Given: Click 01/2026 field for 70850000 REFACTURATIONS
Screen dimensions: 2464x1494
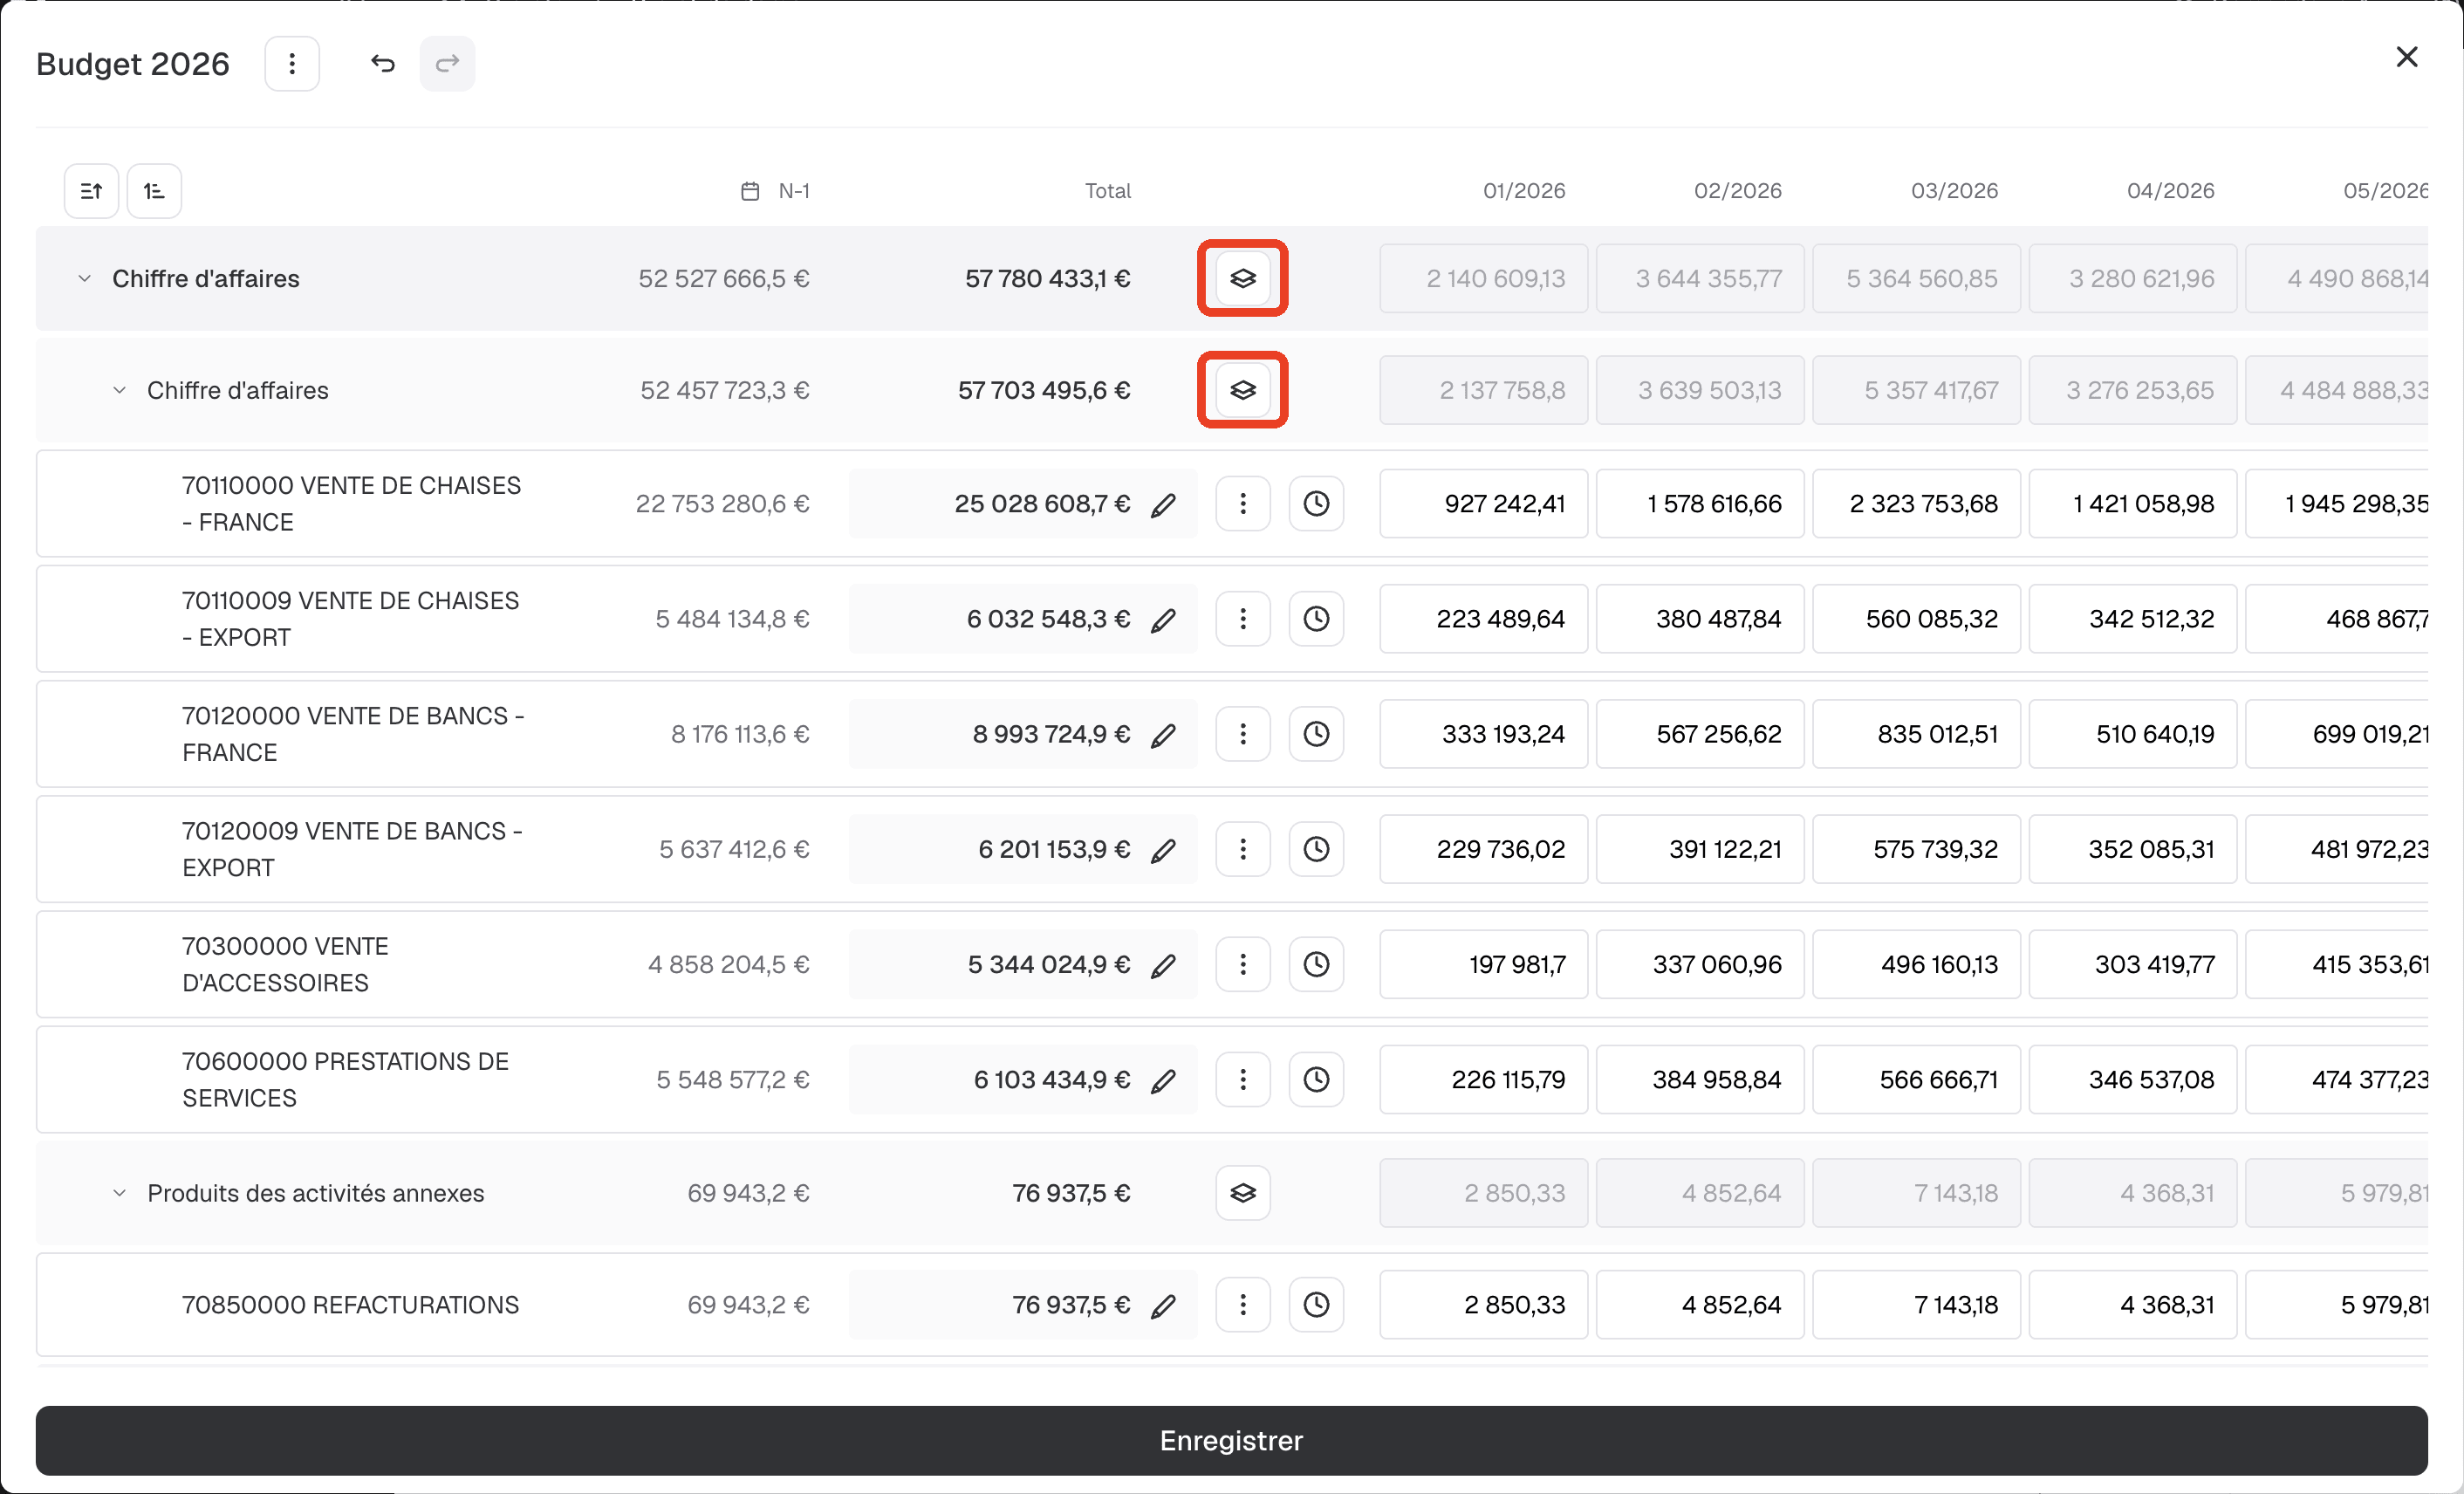Looking at the screenshot, I should pos(1484,1305).
